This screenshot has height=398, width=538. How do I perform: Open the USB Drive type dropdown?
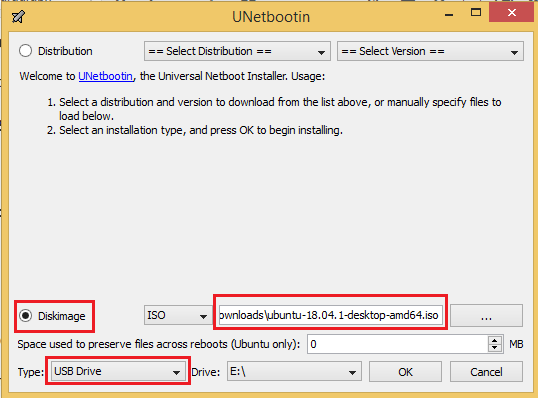[x=117, y=371]
